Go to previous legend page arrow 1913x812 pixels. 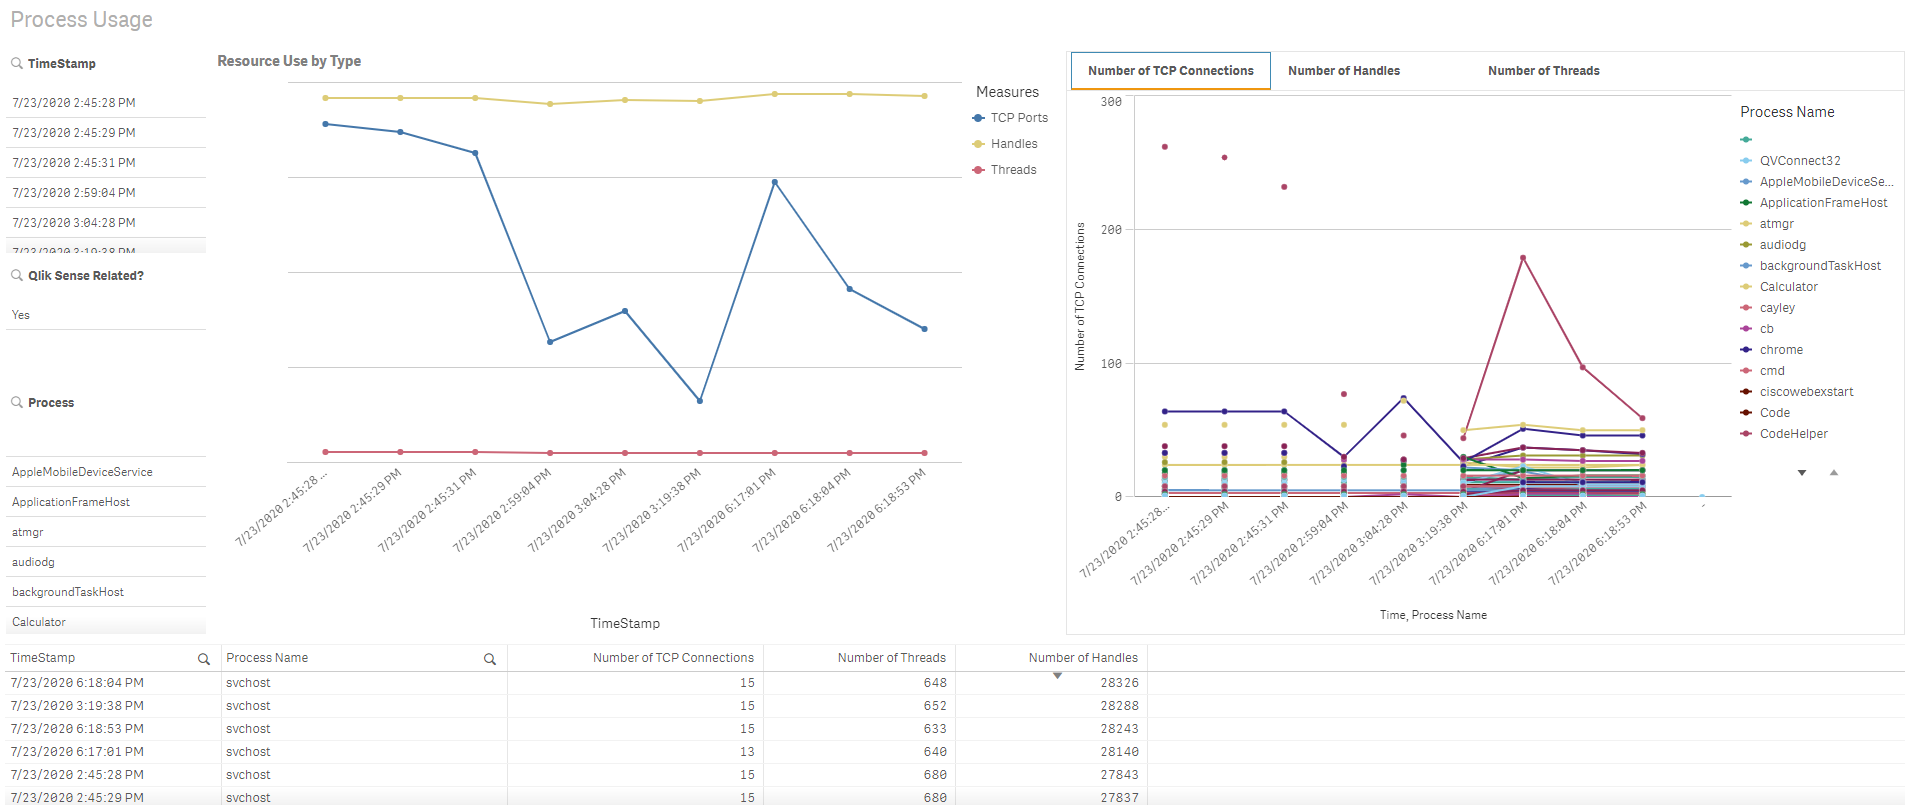click(x=1834, y=473)
